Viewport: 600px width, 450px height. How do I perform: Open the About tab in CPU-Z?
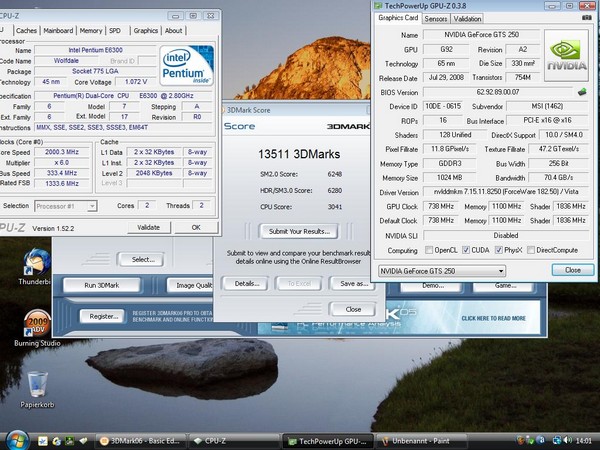(x=173, y=31)
